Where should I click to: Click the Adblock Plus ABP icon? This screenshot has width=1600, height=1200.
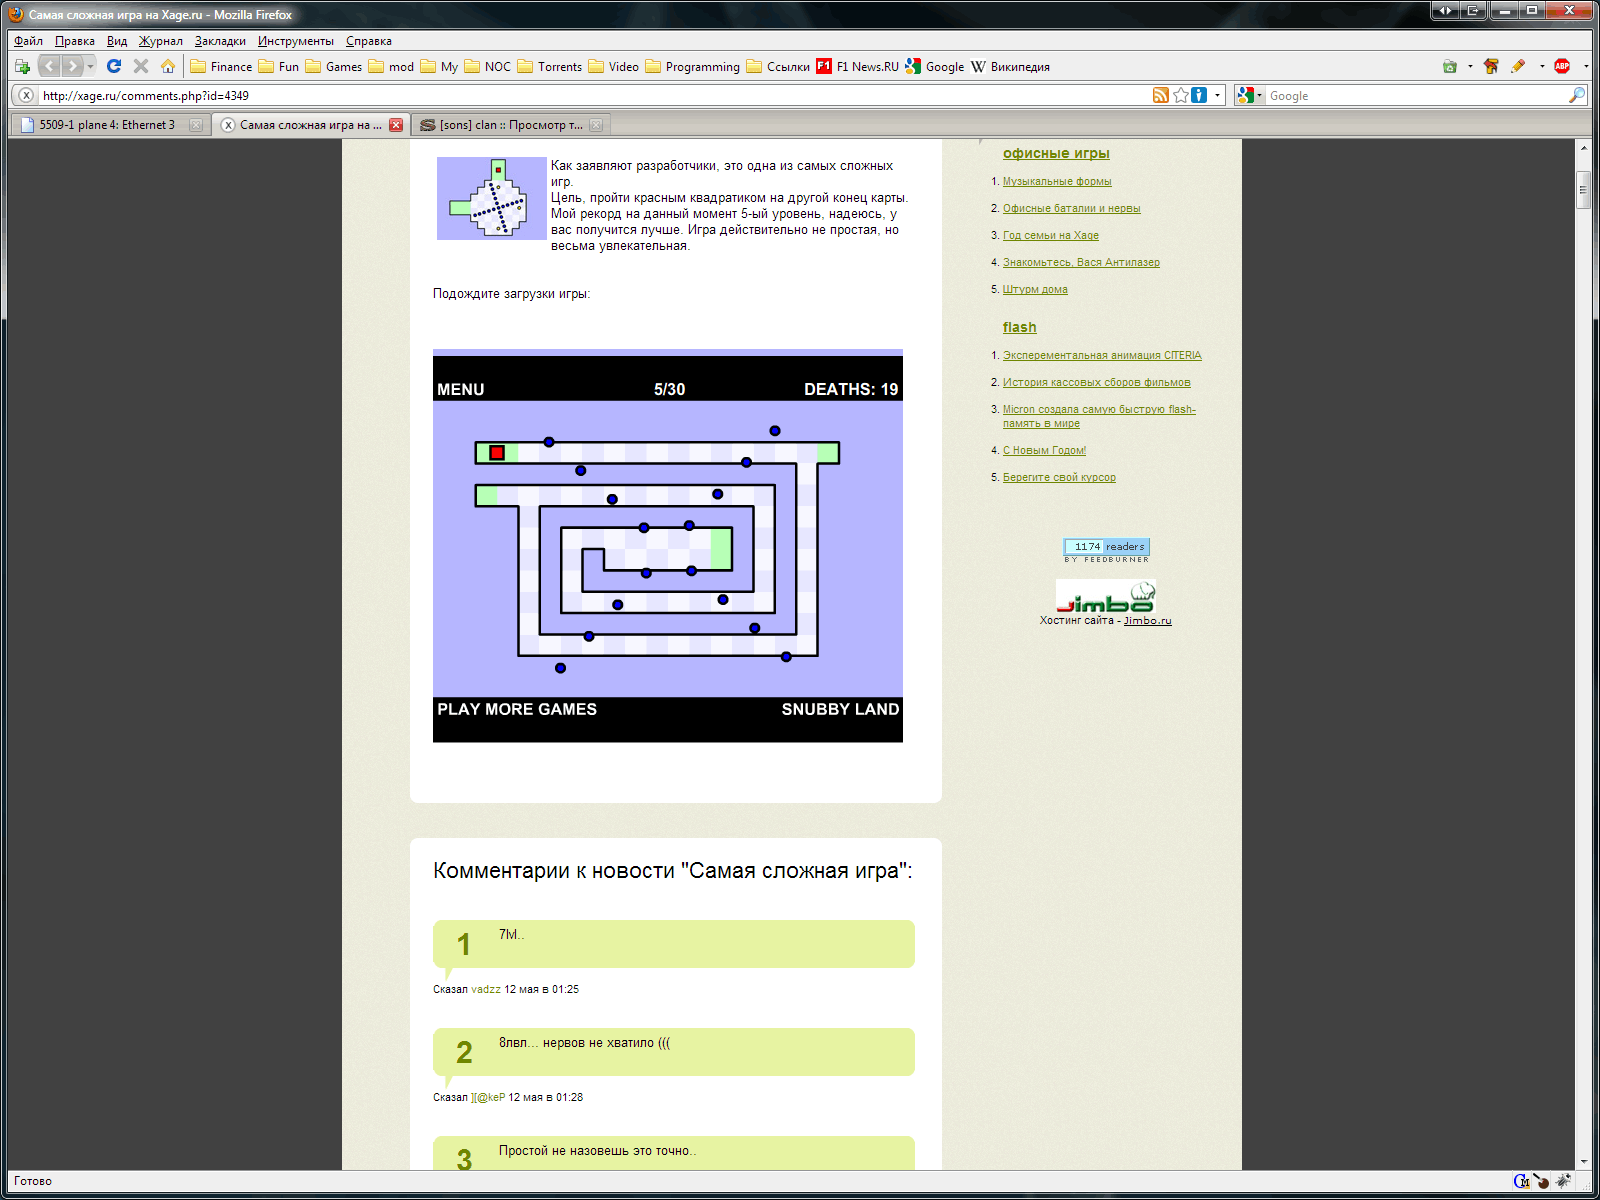1562,66
